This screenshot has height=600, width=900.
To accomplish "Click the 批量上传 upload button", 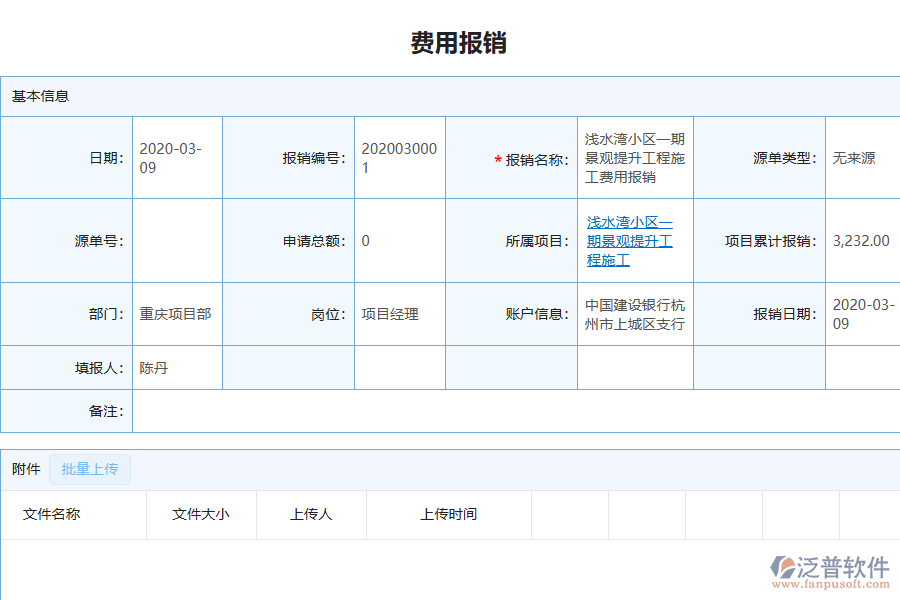I will [89, 469].
